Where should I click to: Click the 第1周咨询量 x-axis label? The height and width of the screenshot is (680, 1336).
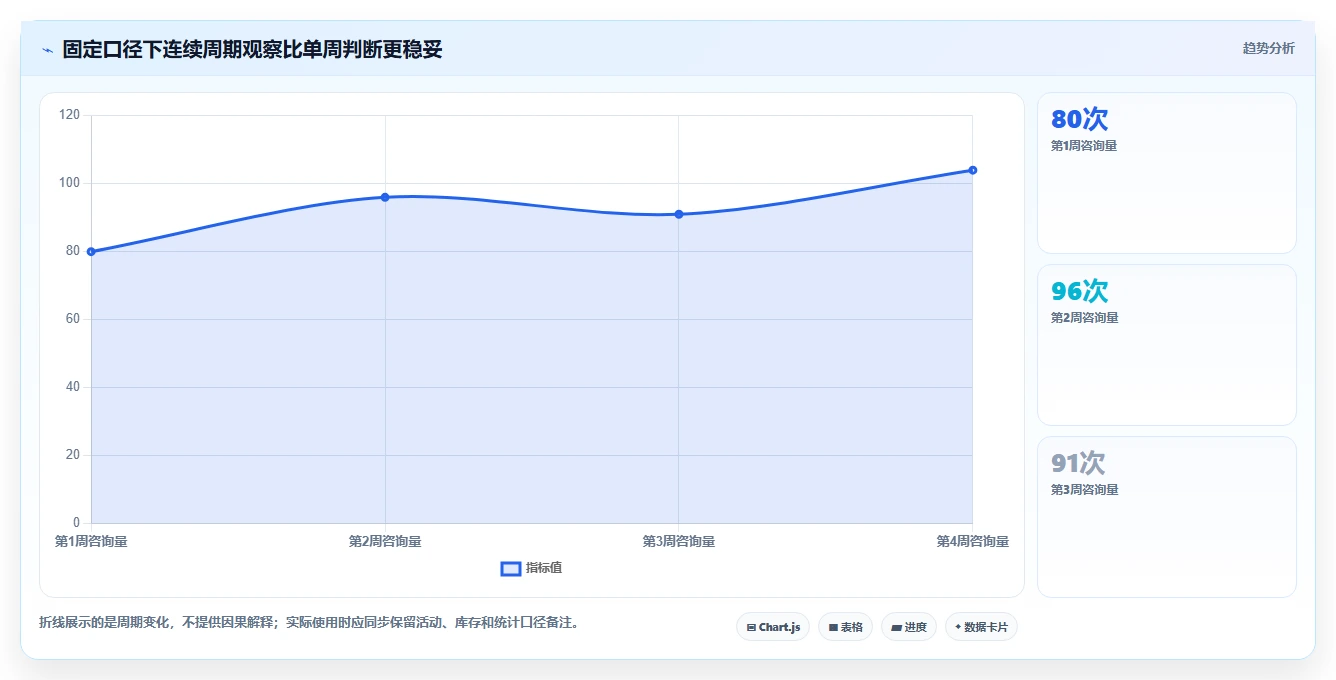(x=91, y=541)
